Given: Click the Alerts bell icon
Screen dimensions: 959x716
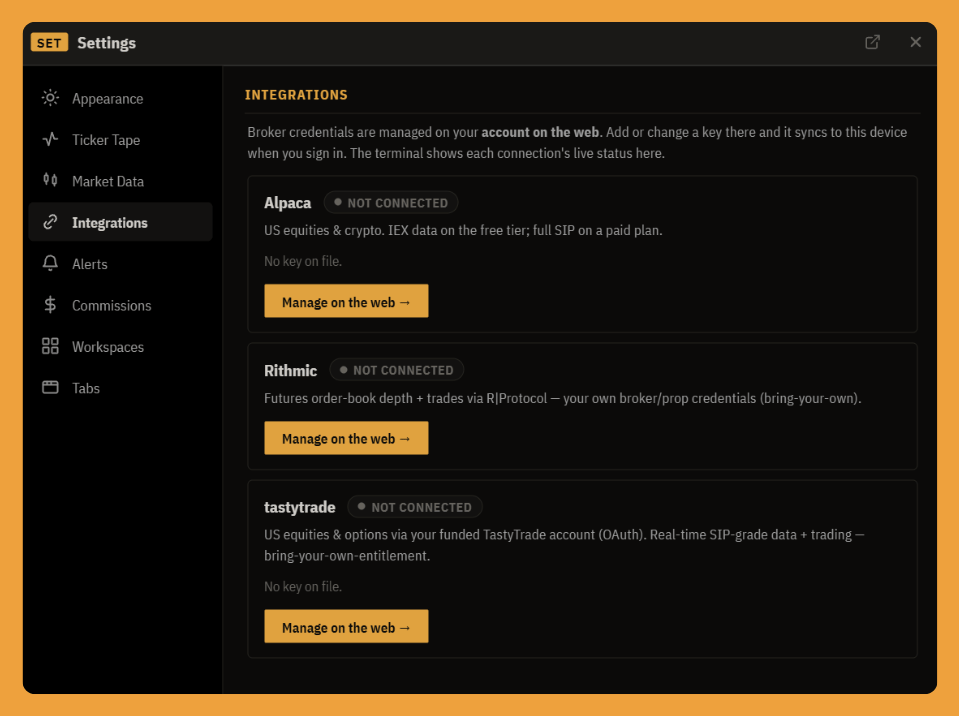Looking at the screenshot, I should click(50, 263).
